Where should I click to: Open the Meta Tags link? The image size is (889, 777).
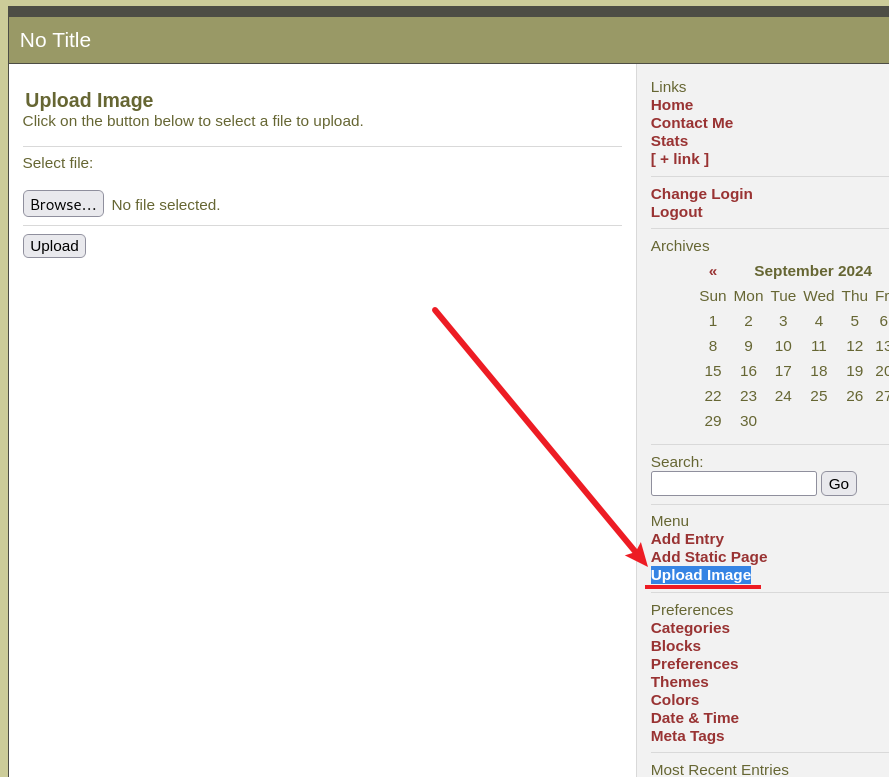[687, 736]
